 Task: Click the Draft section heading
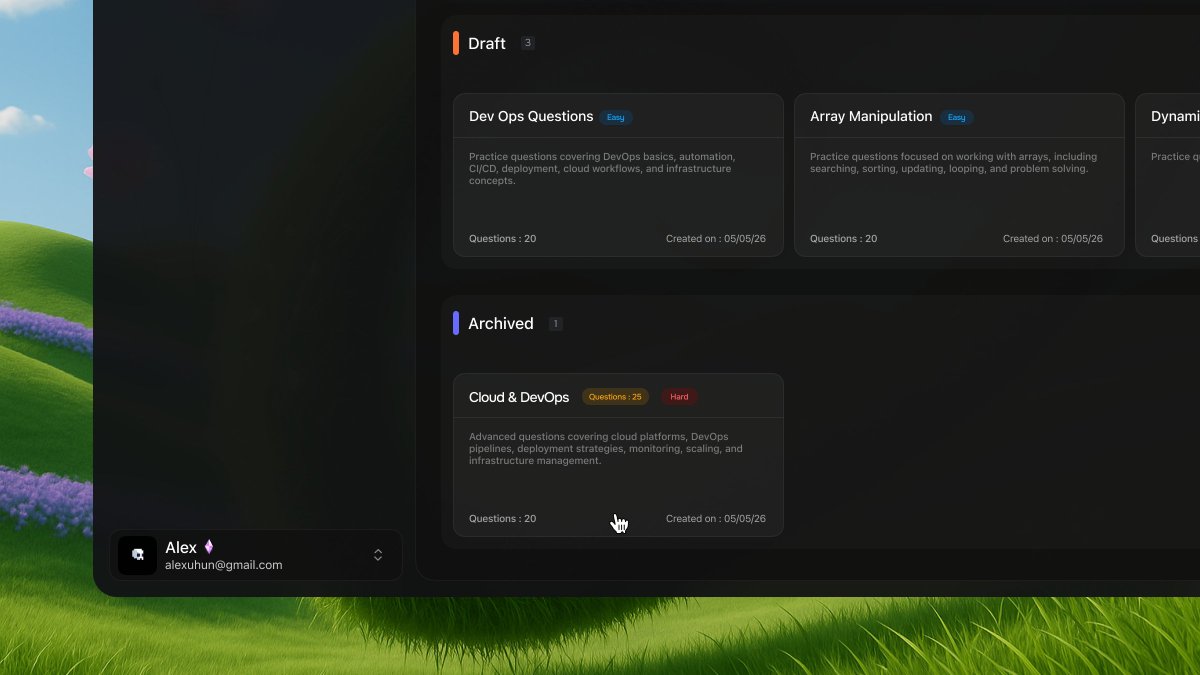487,43
